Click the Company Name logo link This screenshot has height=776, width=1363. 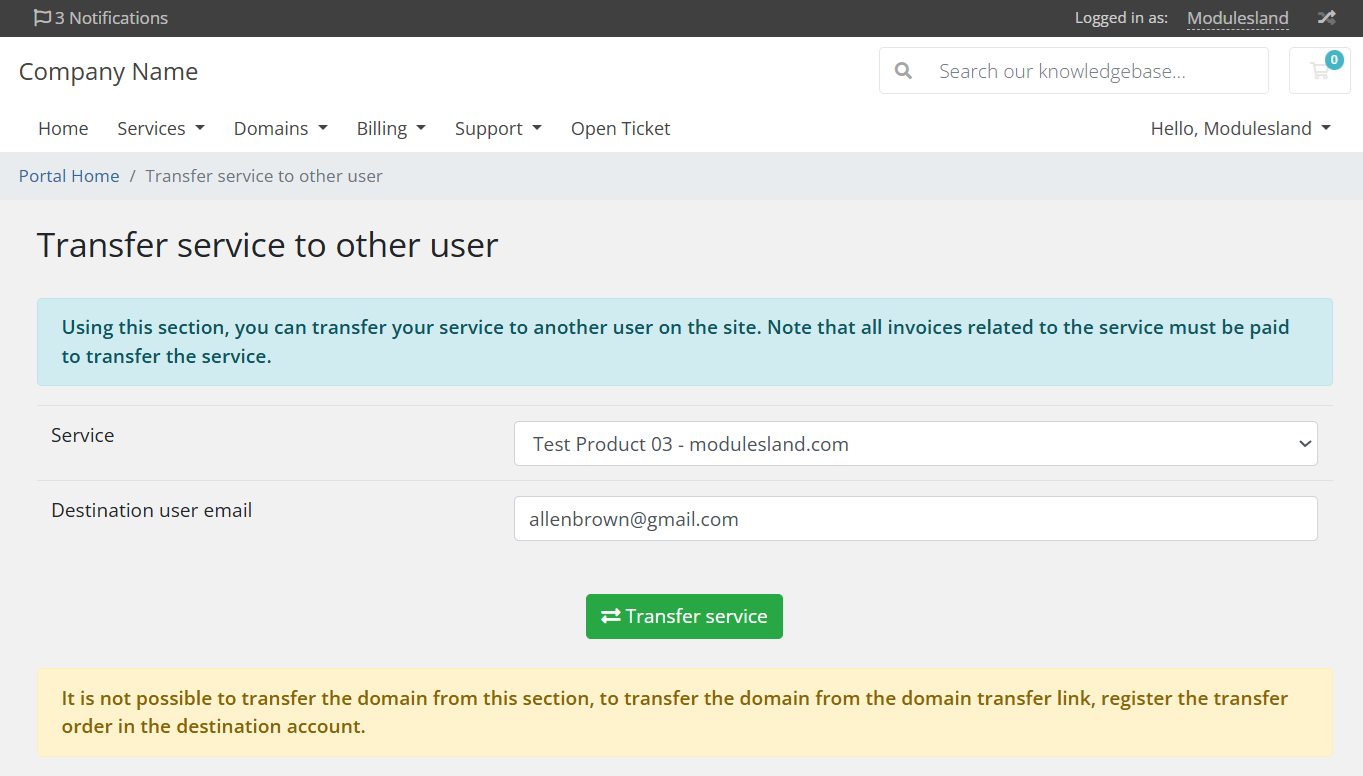tap(108, 72)
